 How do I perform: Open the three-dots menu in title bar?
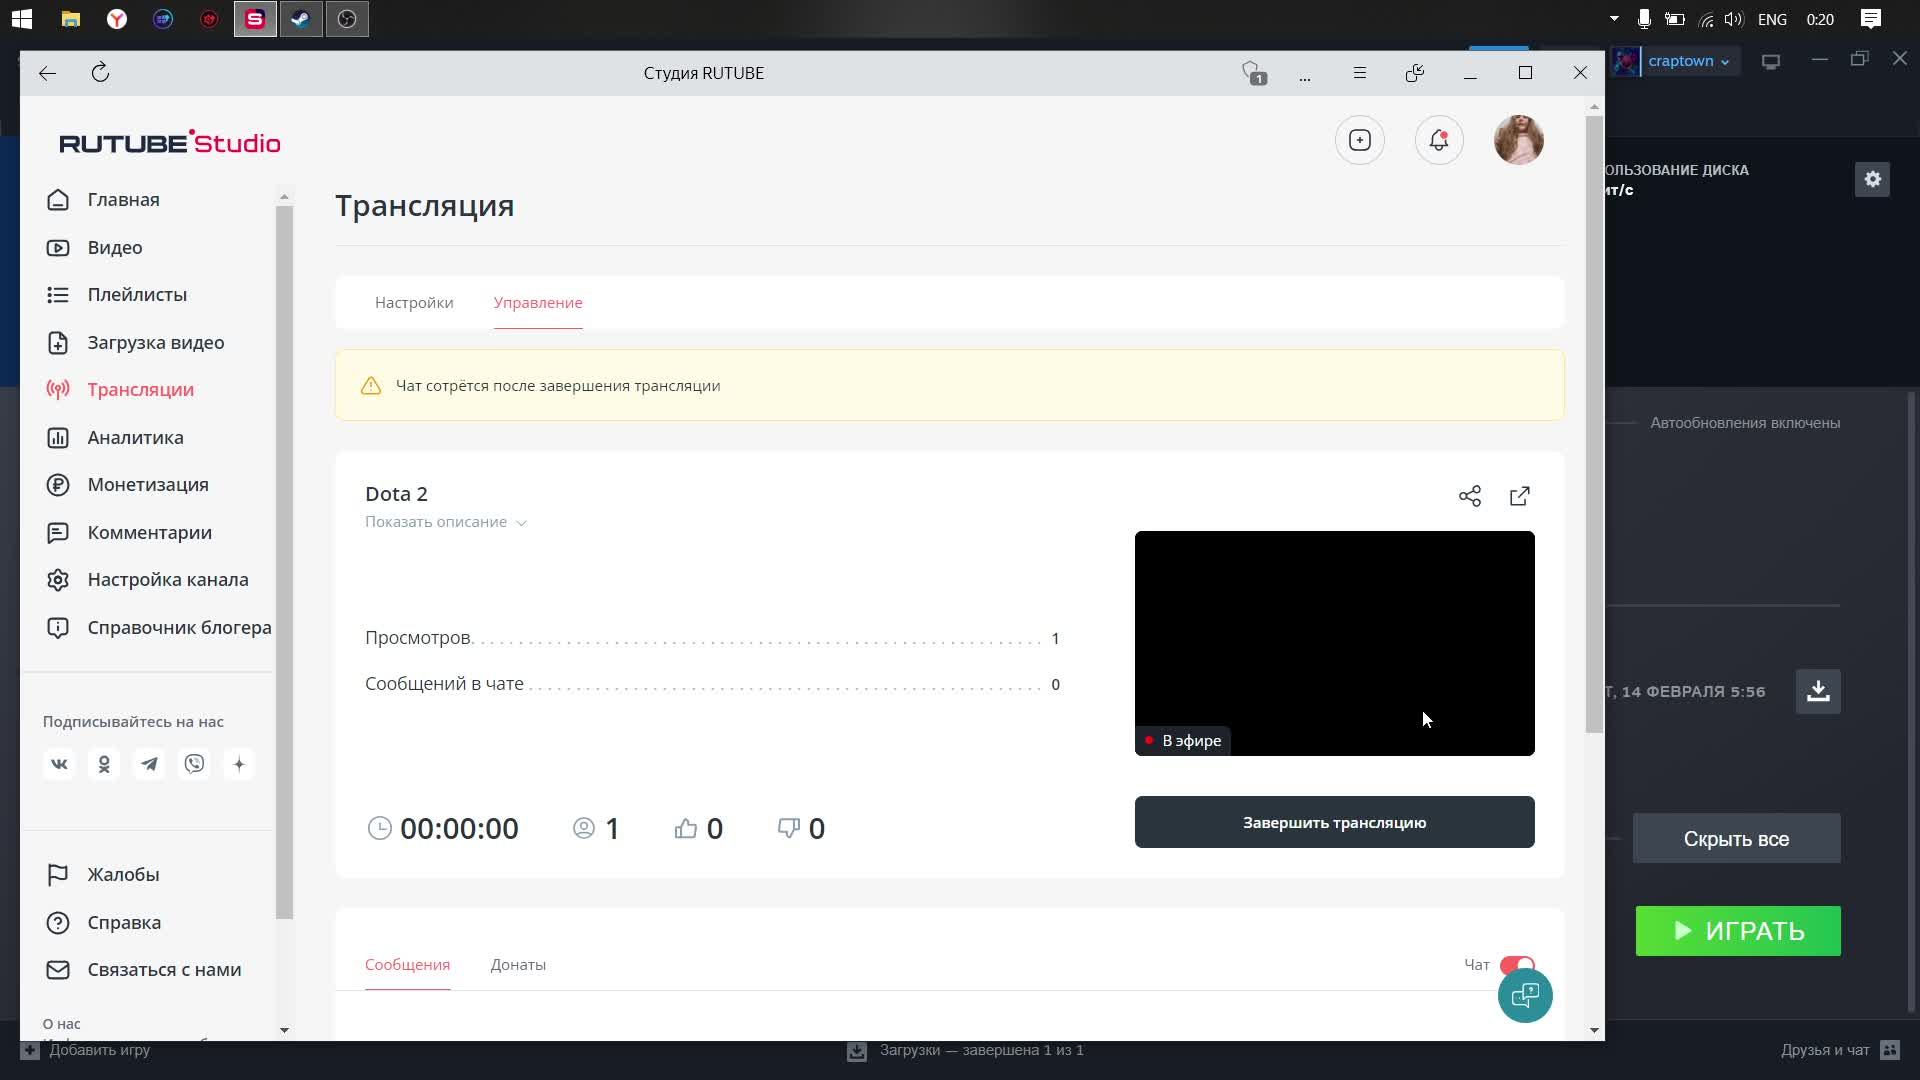(1305, 76)
